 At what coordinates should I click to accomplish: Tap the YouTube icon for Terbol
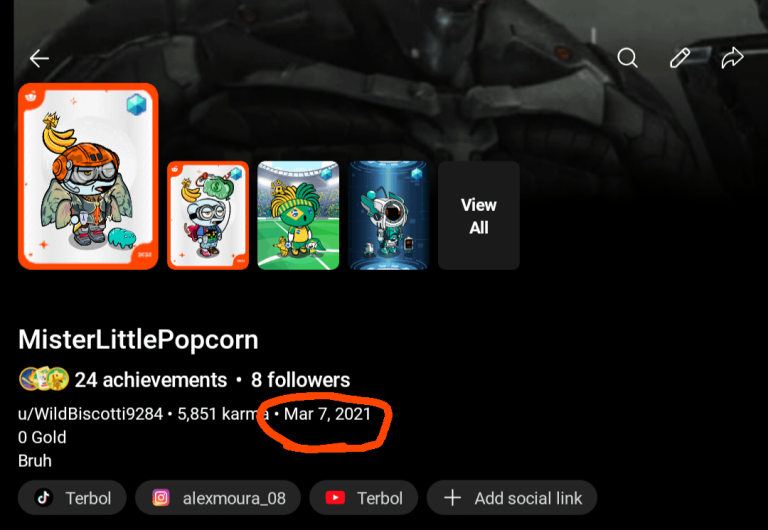tap(336, 498)
